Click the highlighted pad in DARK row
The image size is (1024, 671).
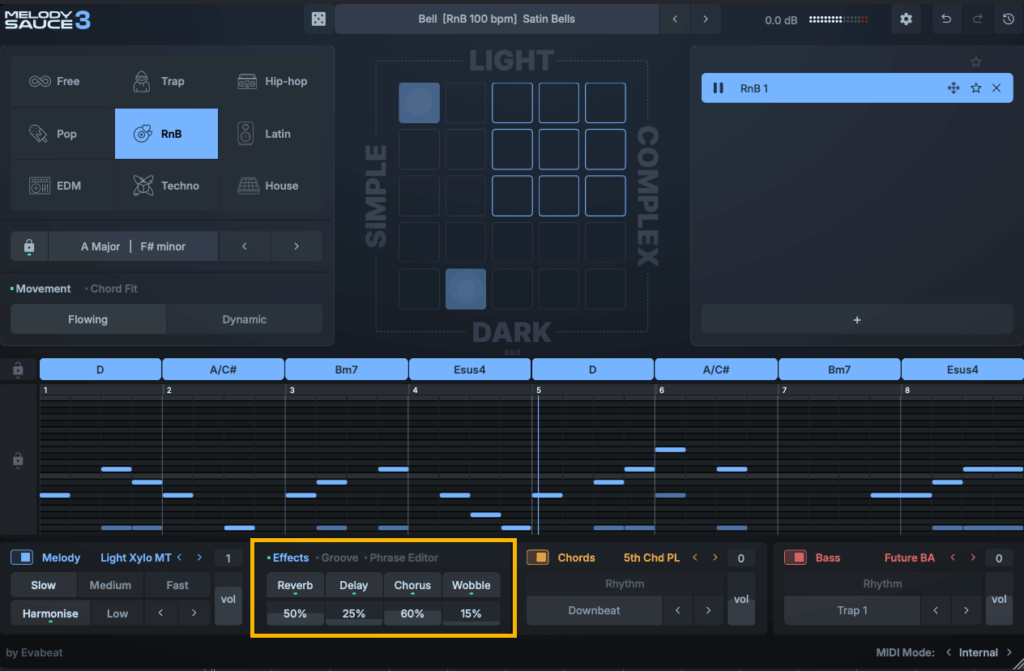tap(466, 289)
